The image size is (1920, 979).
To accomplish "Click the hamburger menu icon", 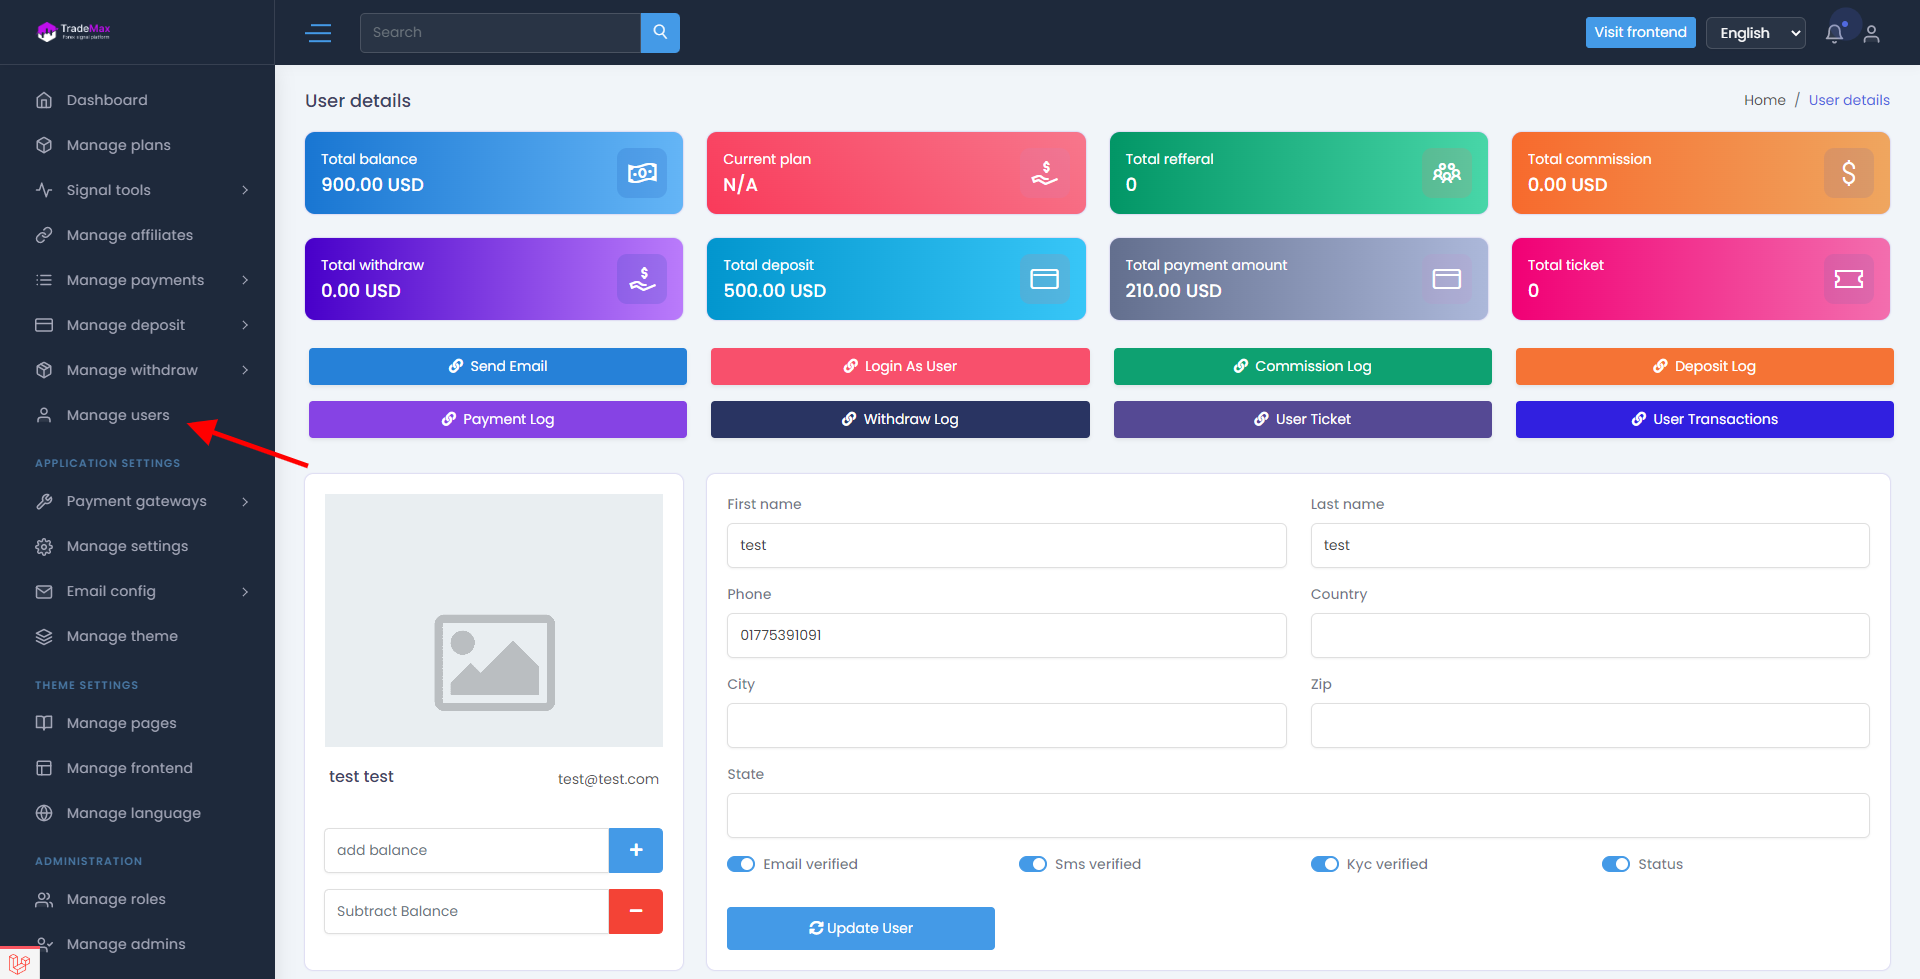I will tap(318, 33).
